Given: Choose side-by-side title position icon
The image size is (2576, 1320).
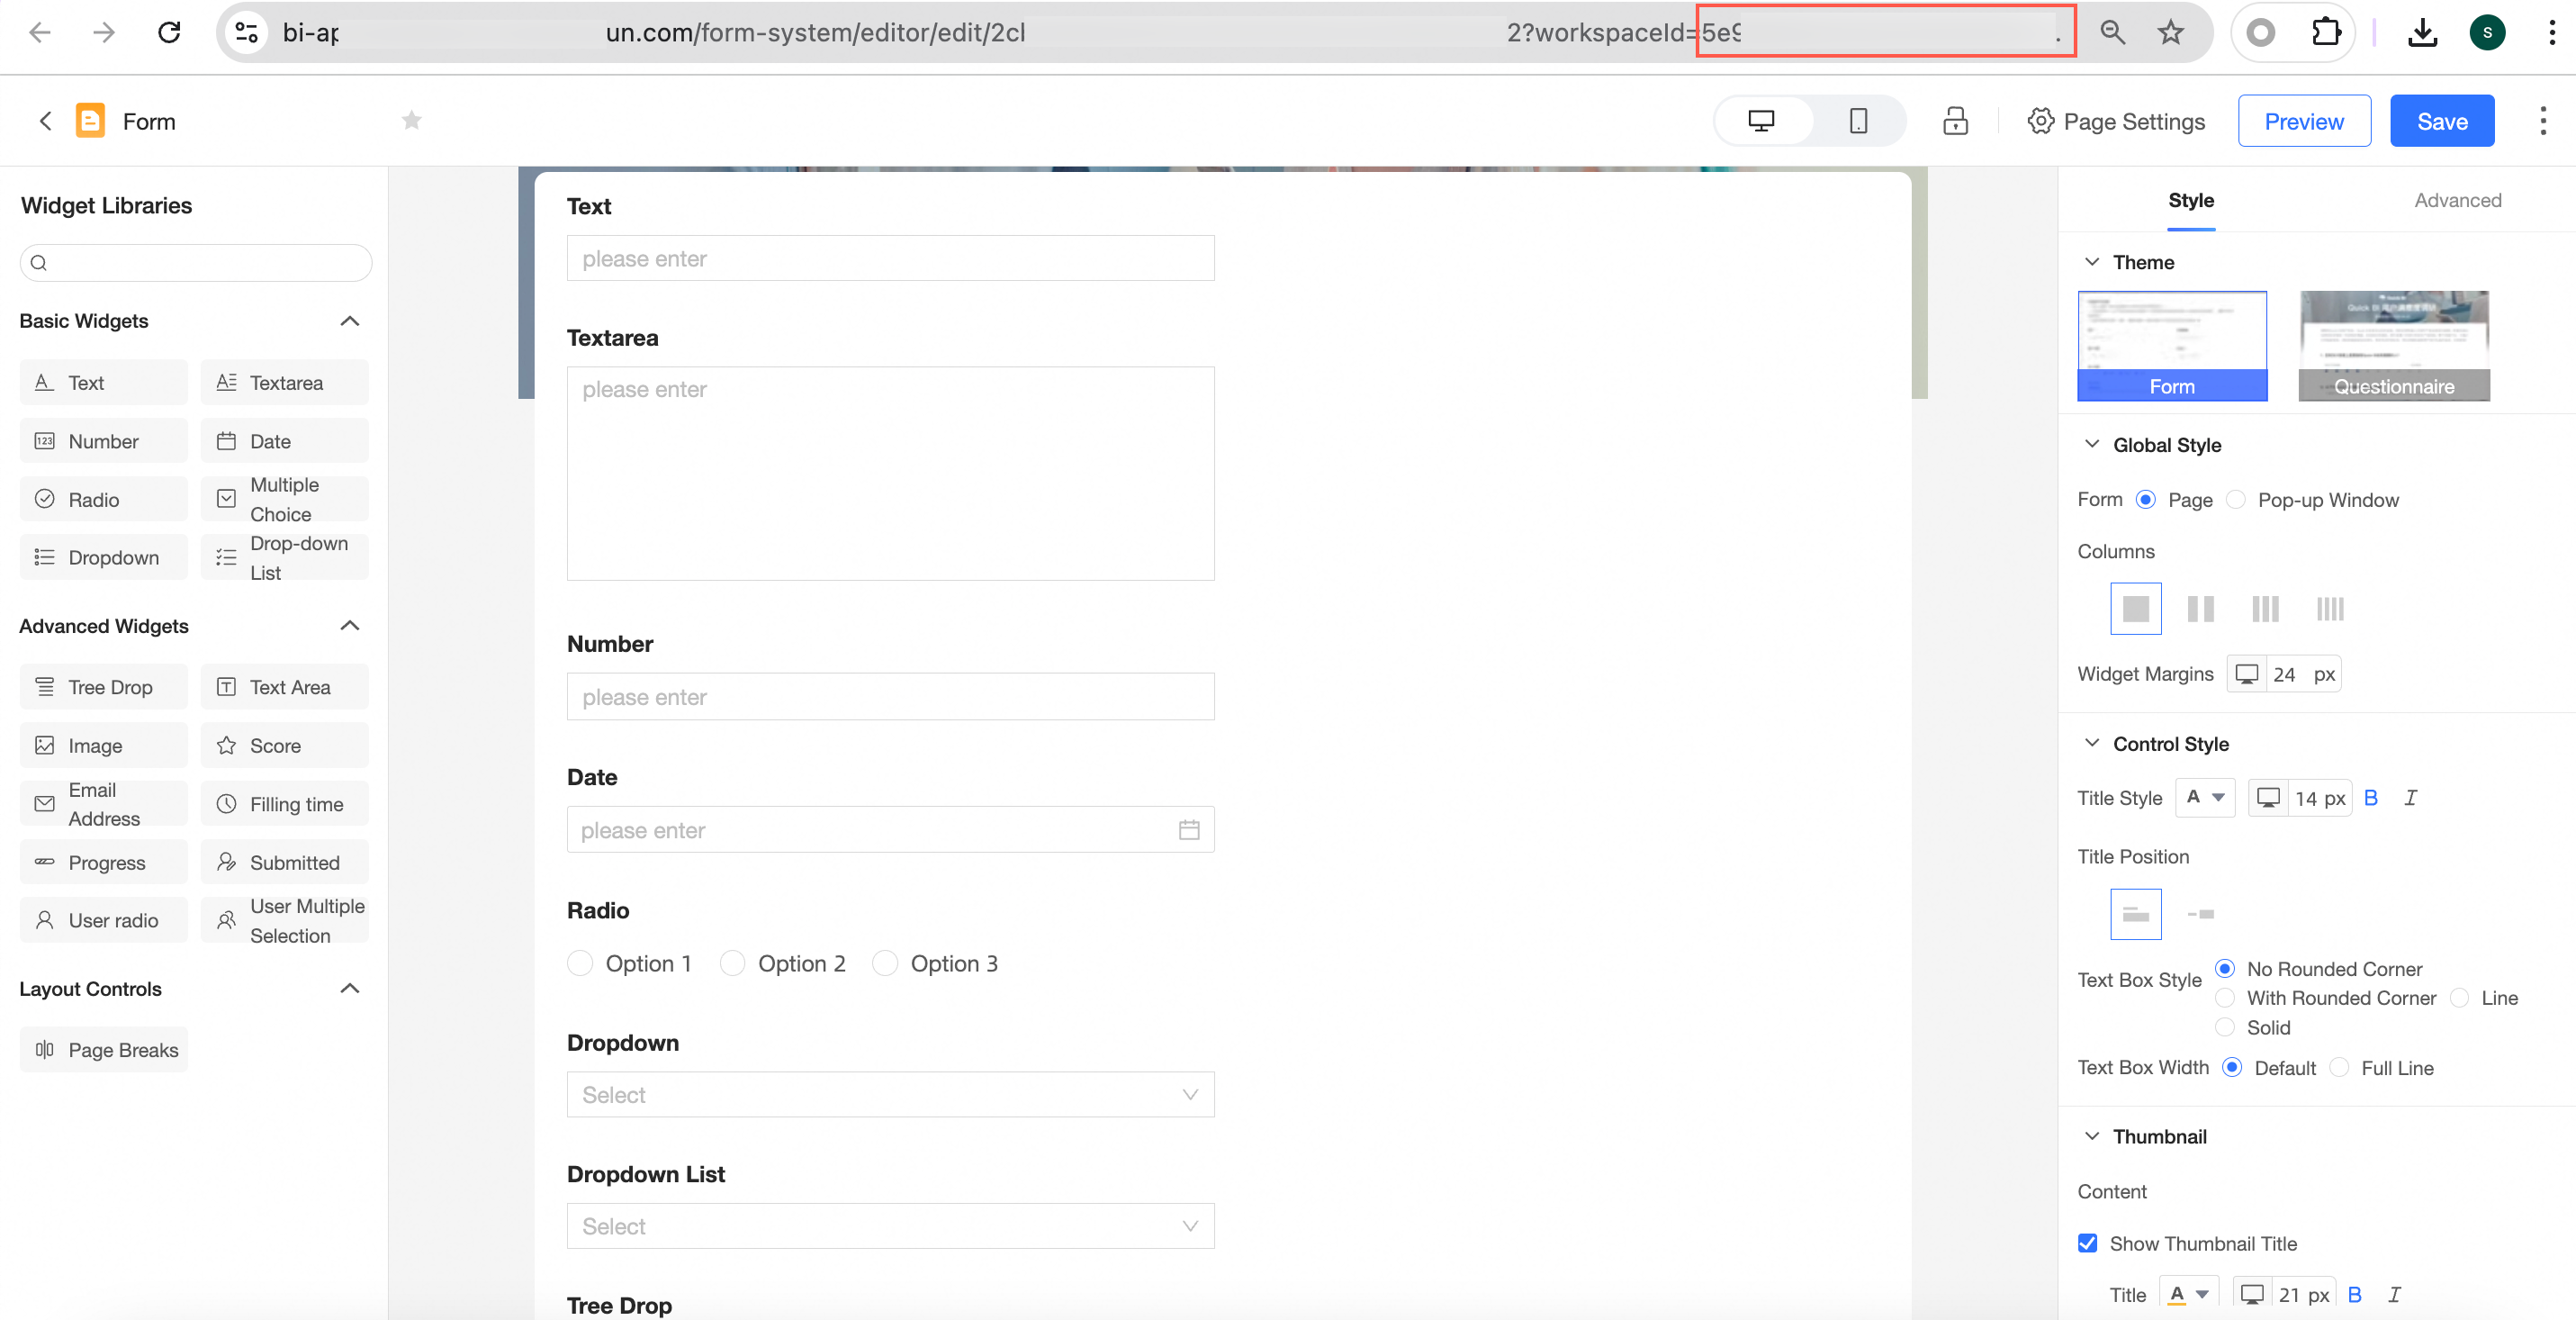Looking at the screenshot, I should click(2200, 914).
